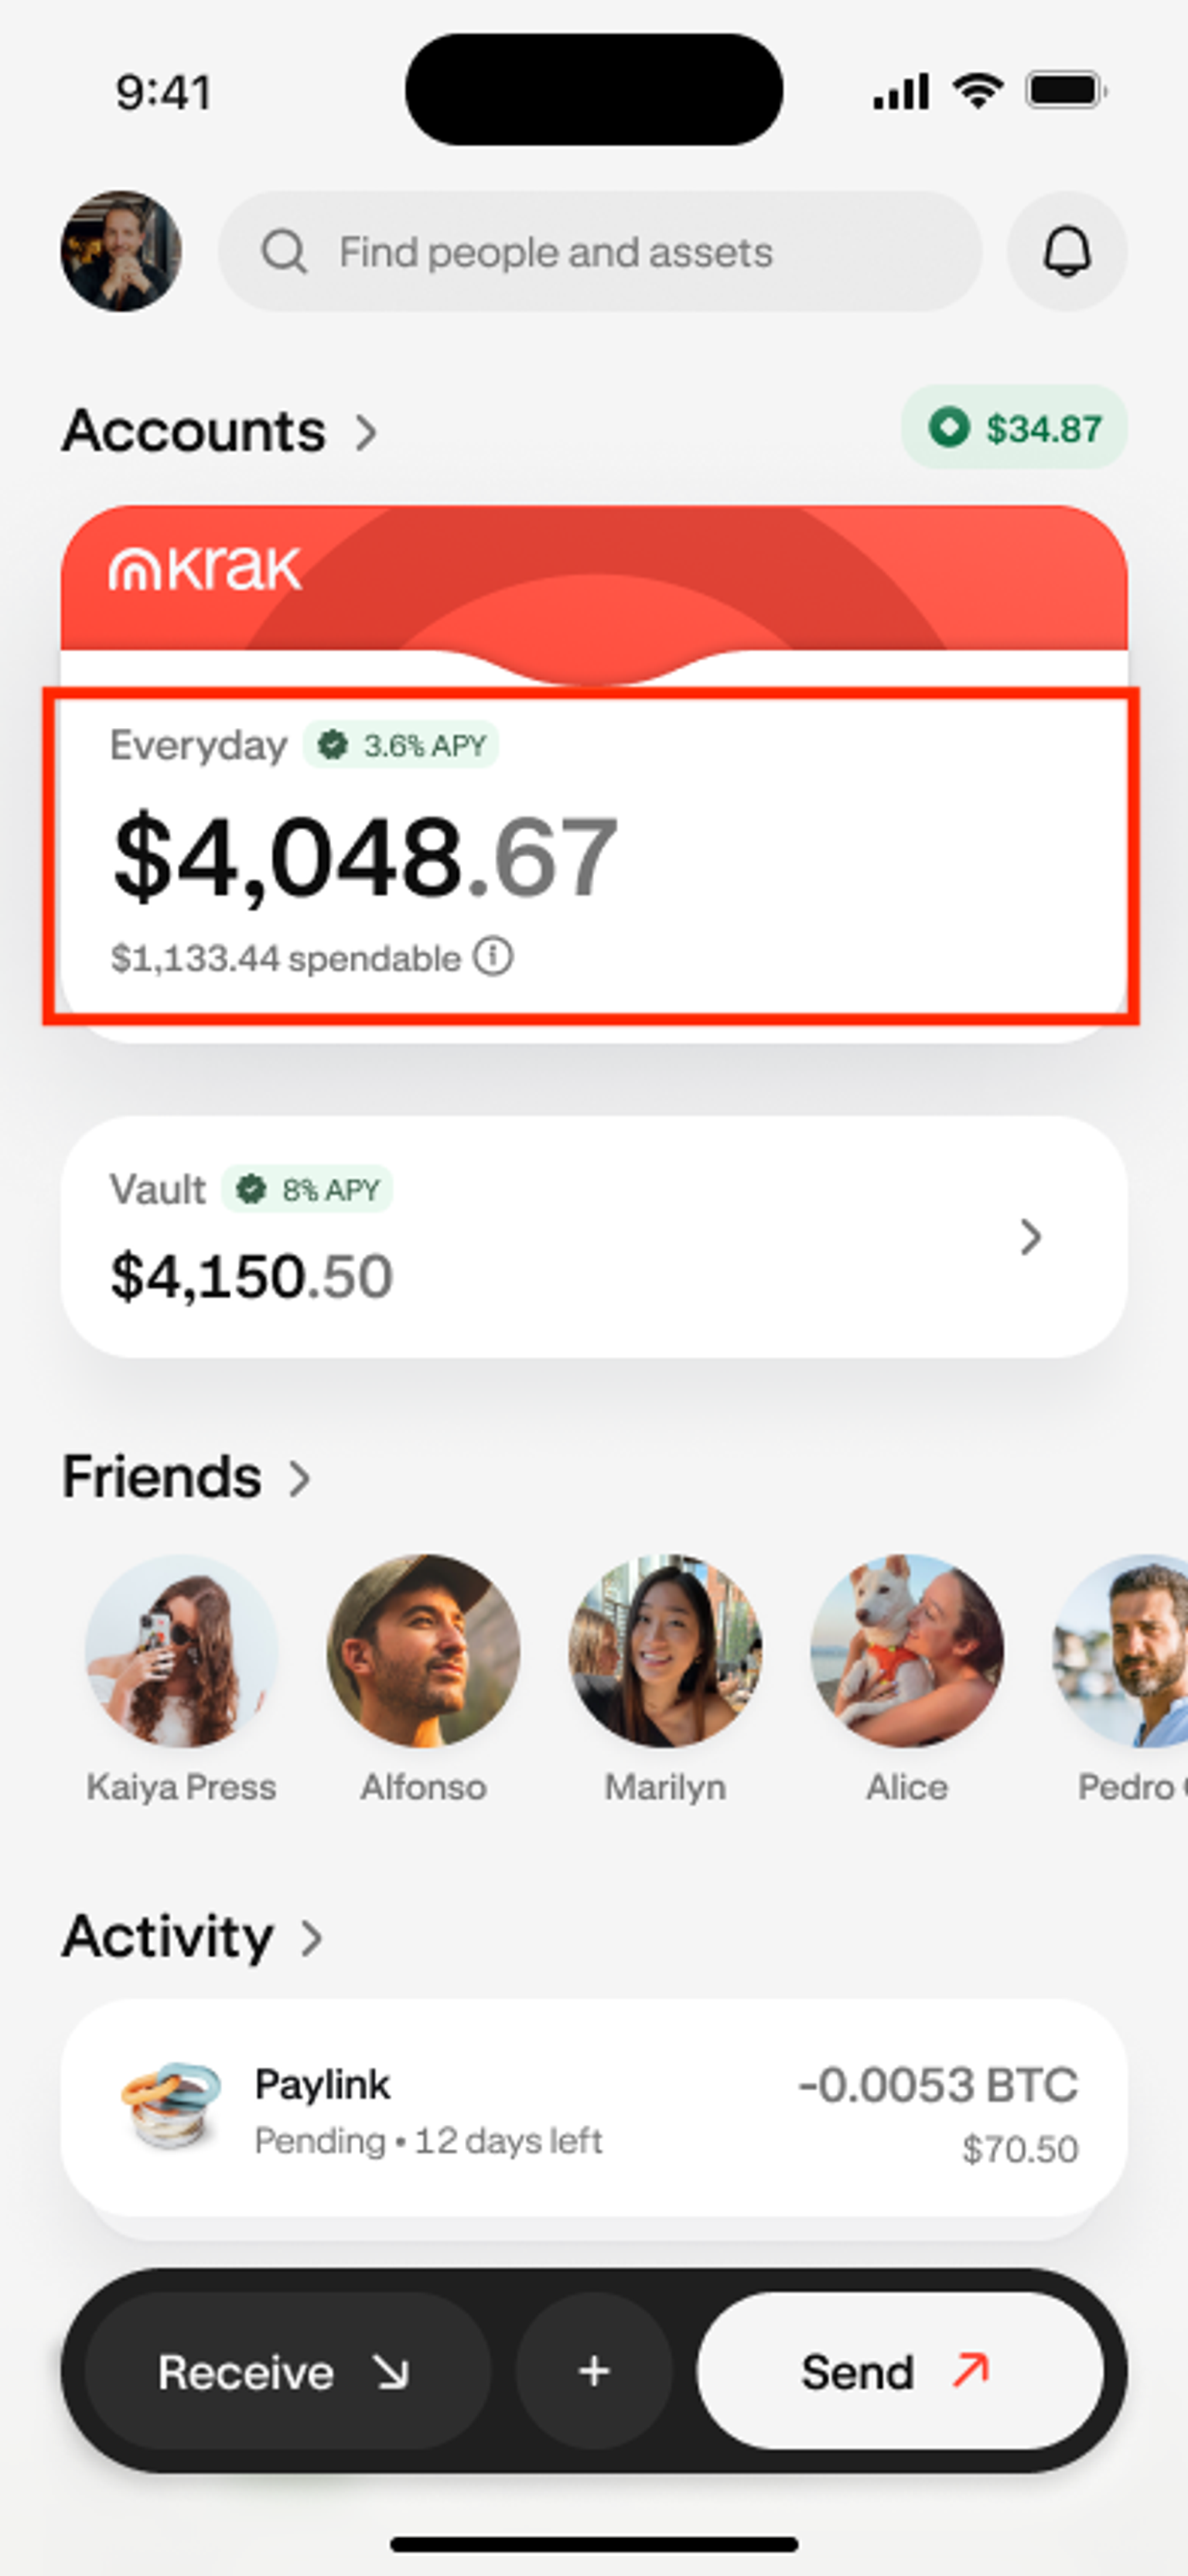Tap the spendable info icon
The height and width of the screenshot is (2576, 1188).
click(493, 957)
